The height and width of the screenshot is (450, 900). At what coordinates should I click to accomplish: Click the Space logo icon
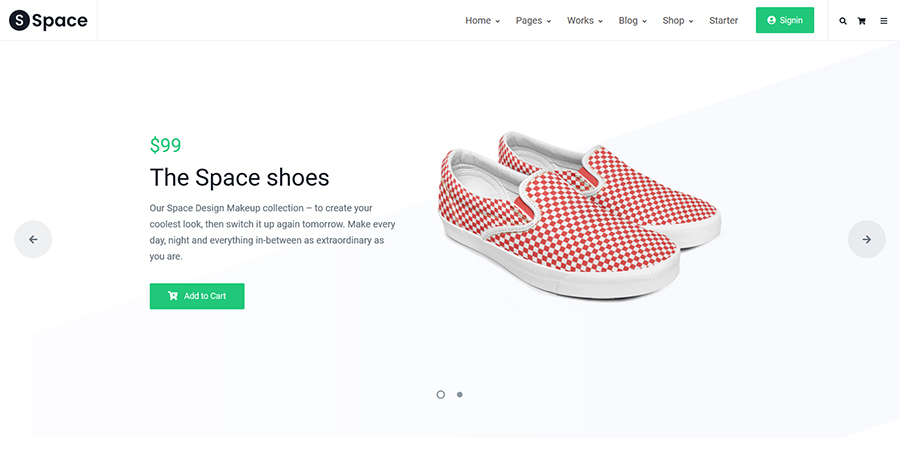(x=19, y=20)
